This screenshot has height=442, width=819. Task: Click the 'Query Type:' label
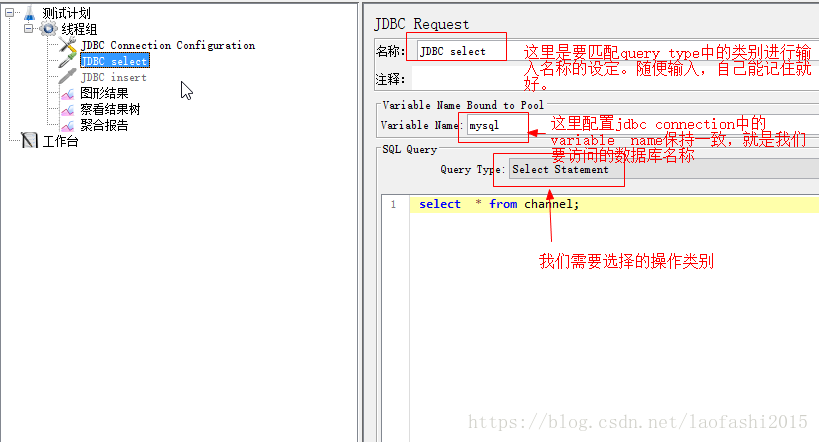tap(473, 169)
